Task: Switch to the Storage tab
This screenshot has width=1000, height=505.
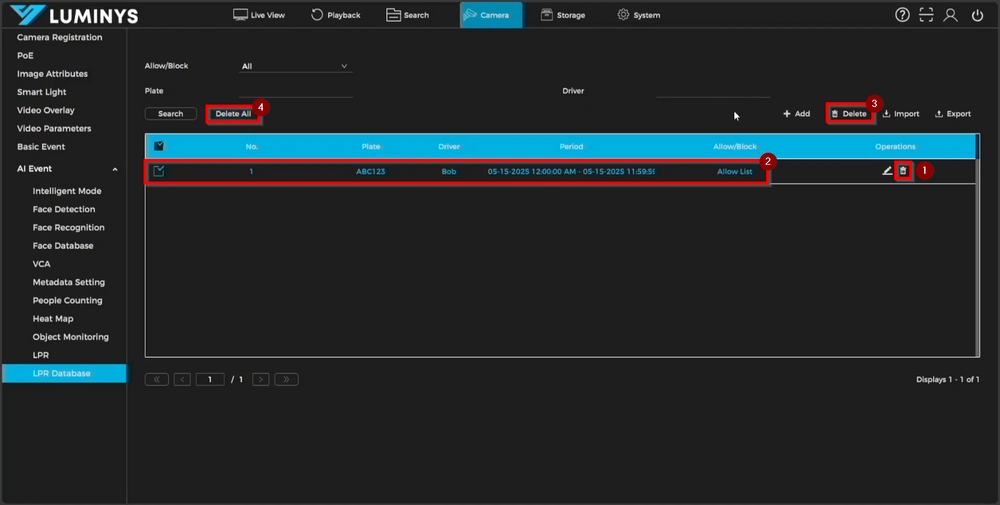Action: click(x=562, y=15)
